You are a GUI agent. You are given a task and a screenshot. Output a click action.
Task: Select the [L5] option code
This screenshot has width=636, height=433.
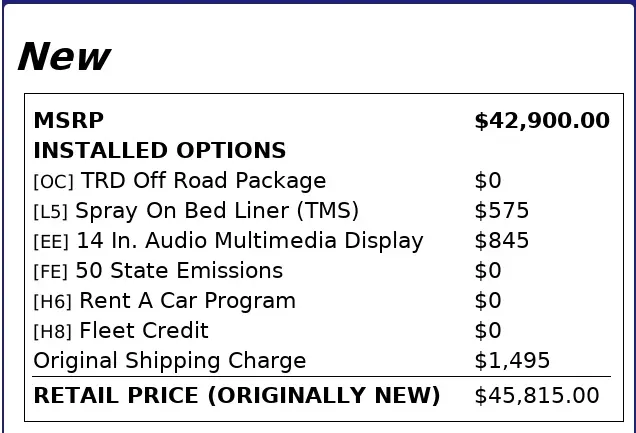point(51,212)
